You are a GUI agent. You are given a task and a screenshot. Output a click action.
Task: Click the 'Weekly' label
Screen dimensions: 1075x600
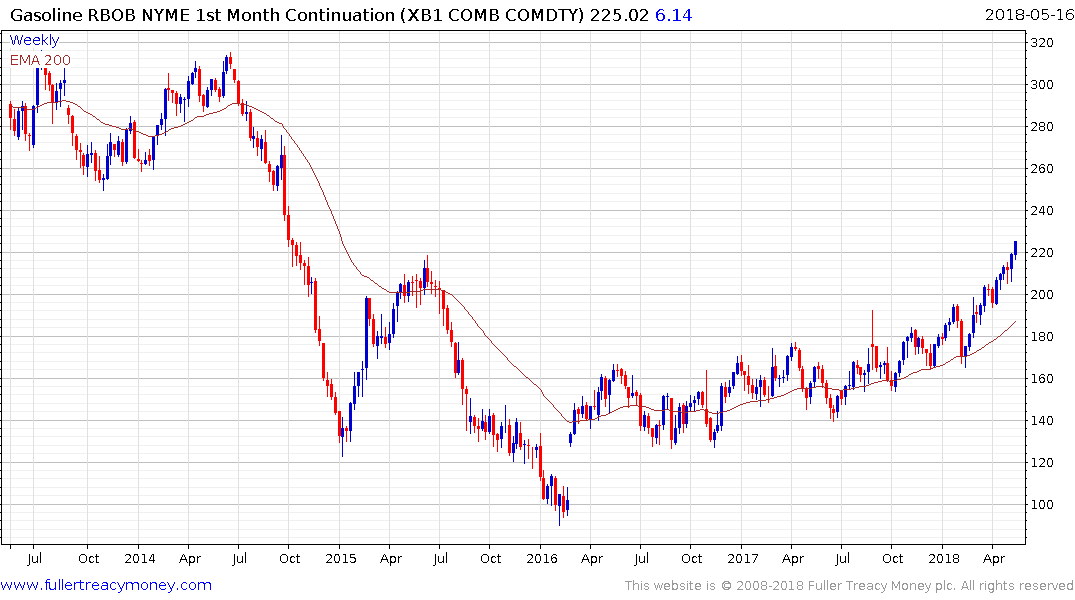34,40
